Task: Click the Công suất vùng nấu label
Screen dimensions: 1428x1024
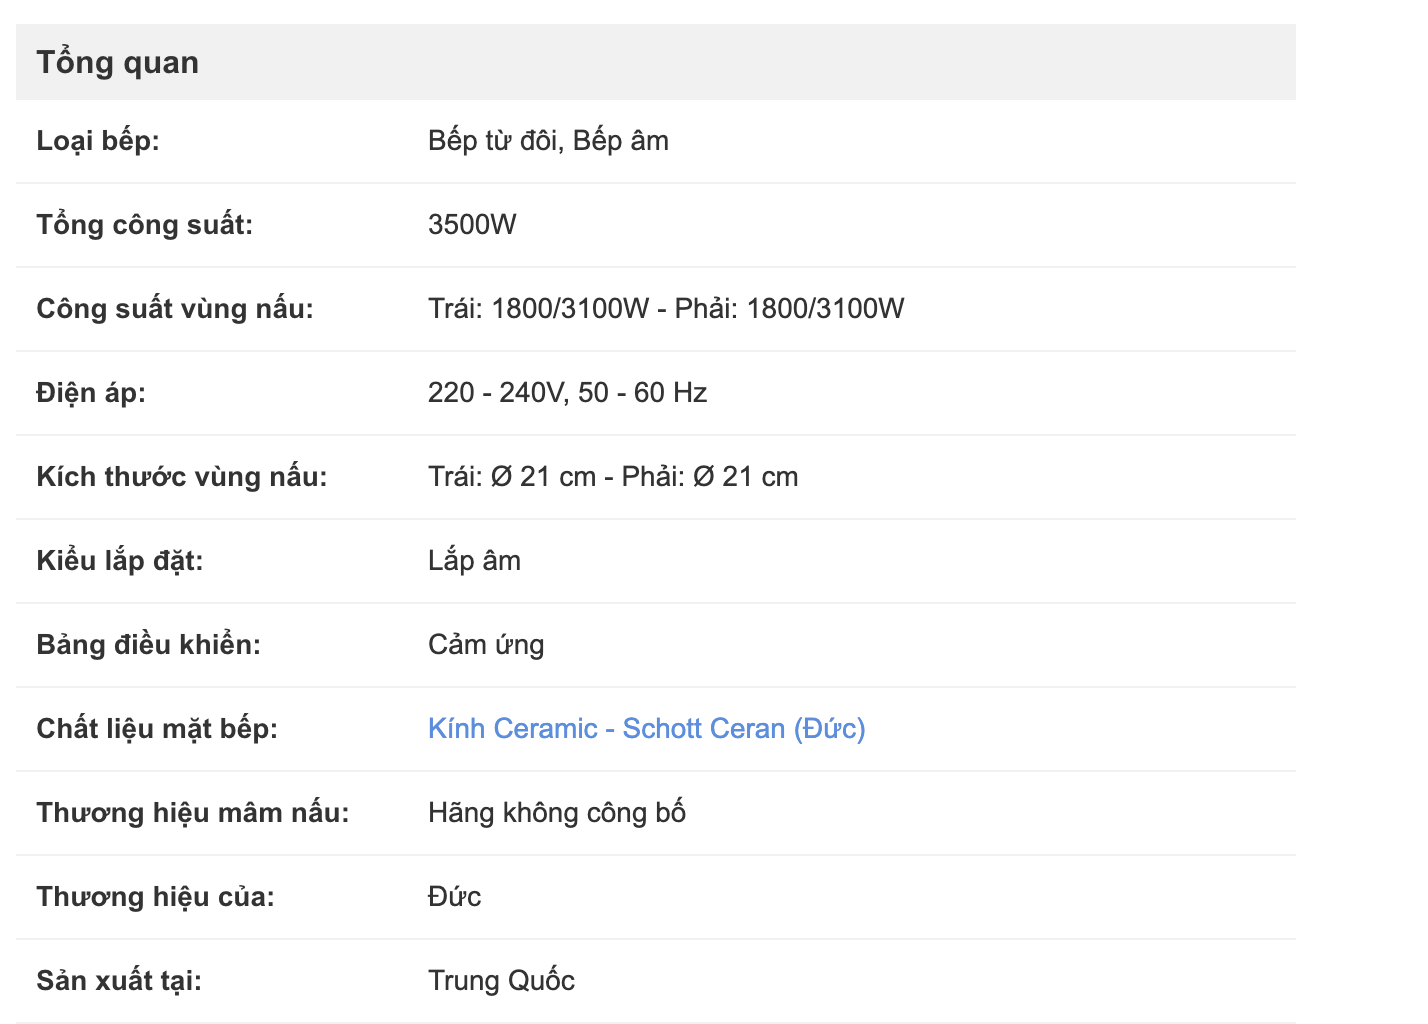Action: pos(175,309)
